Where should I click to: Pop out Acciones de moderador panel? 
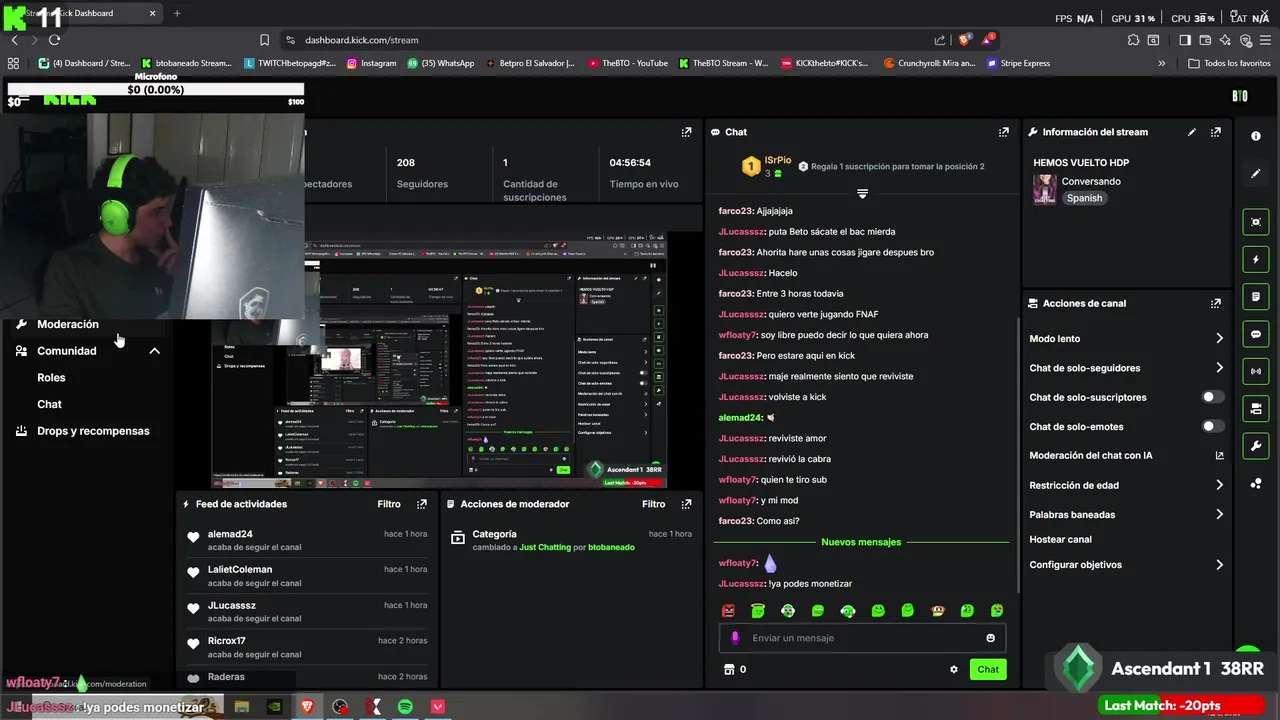(x=686, y=504)
